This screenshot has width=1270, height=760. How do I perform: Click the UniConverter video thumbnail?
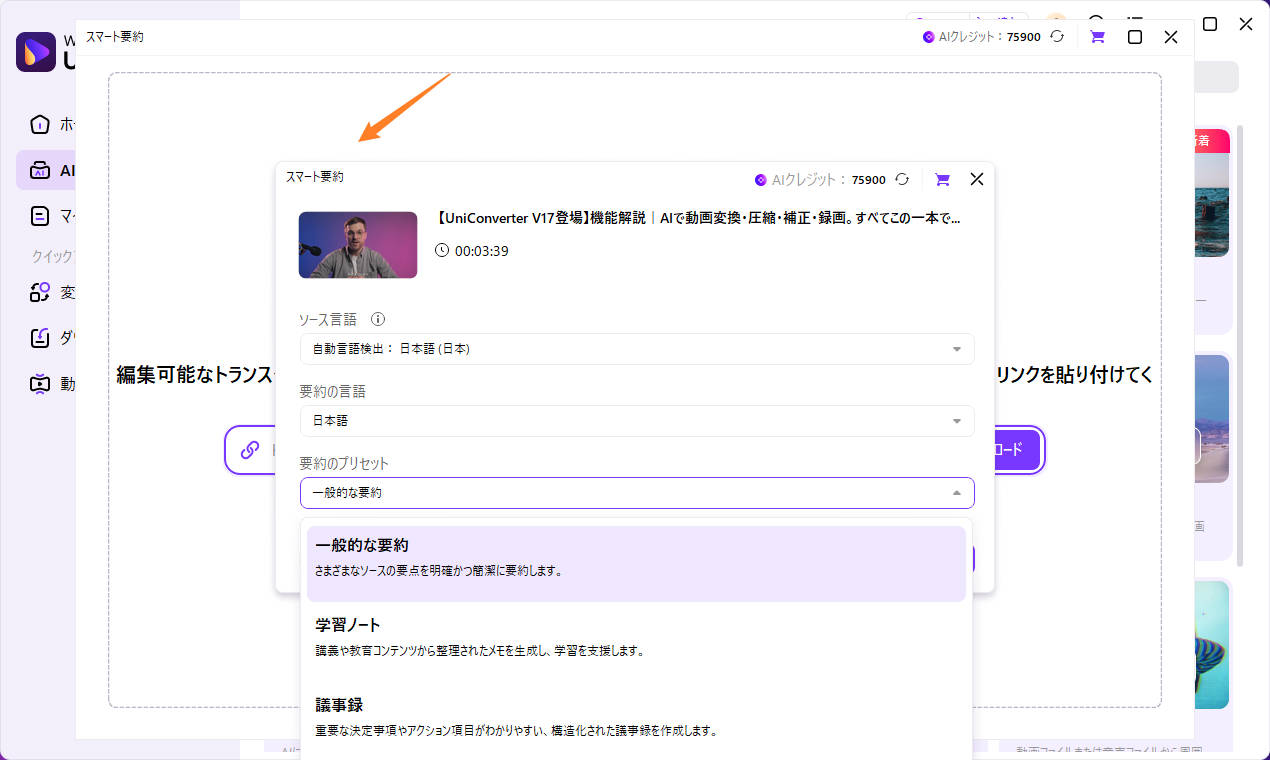358,244
